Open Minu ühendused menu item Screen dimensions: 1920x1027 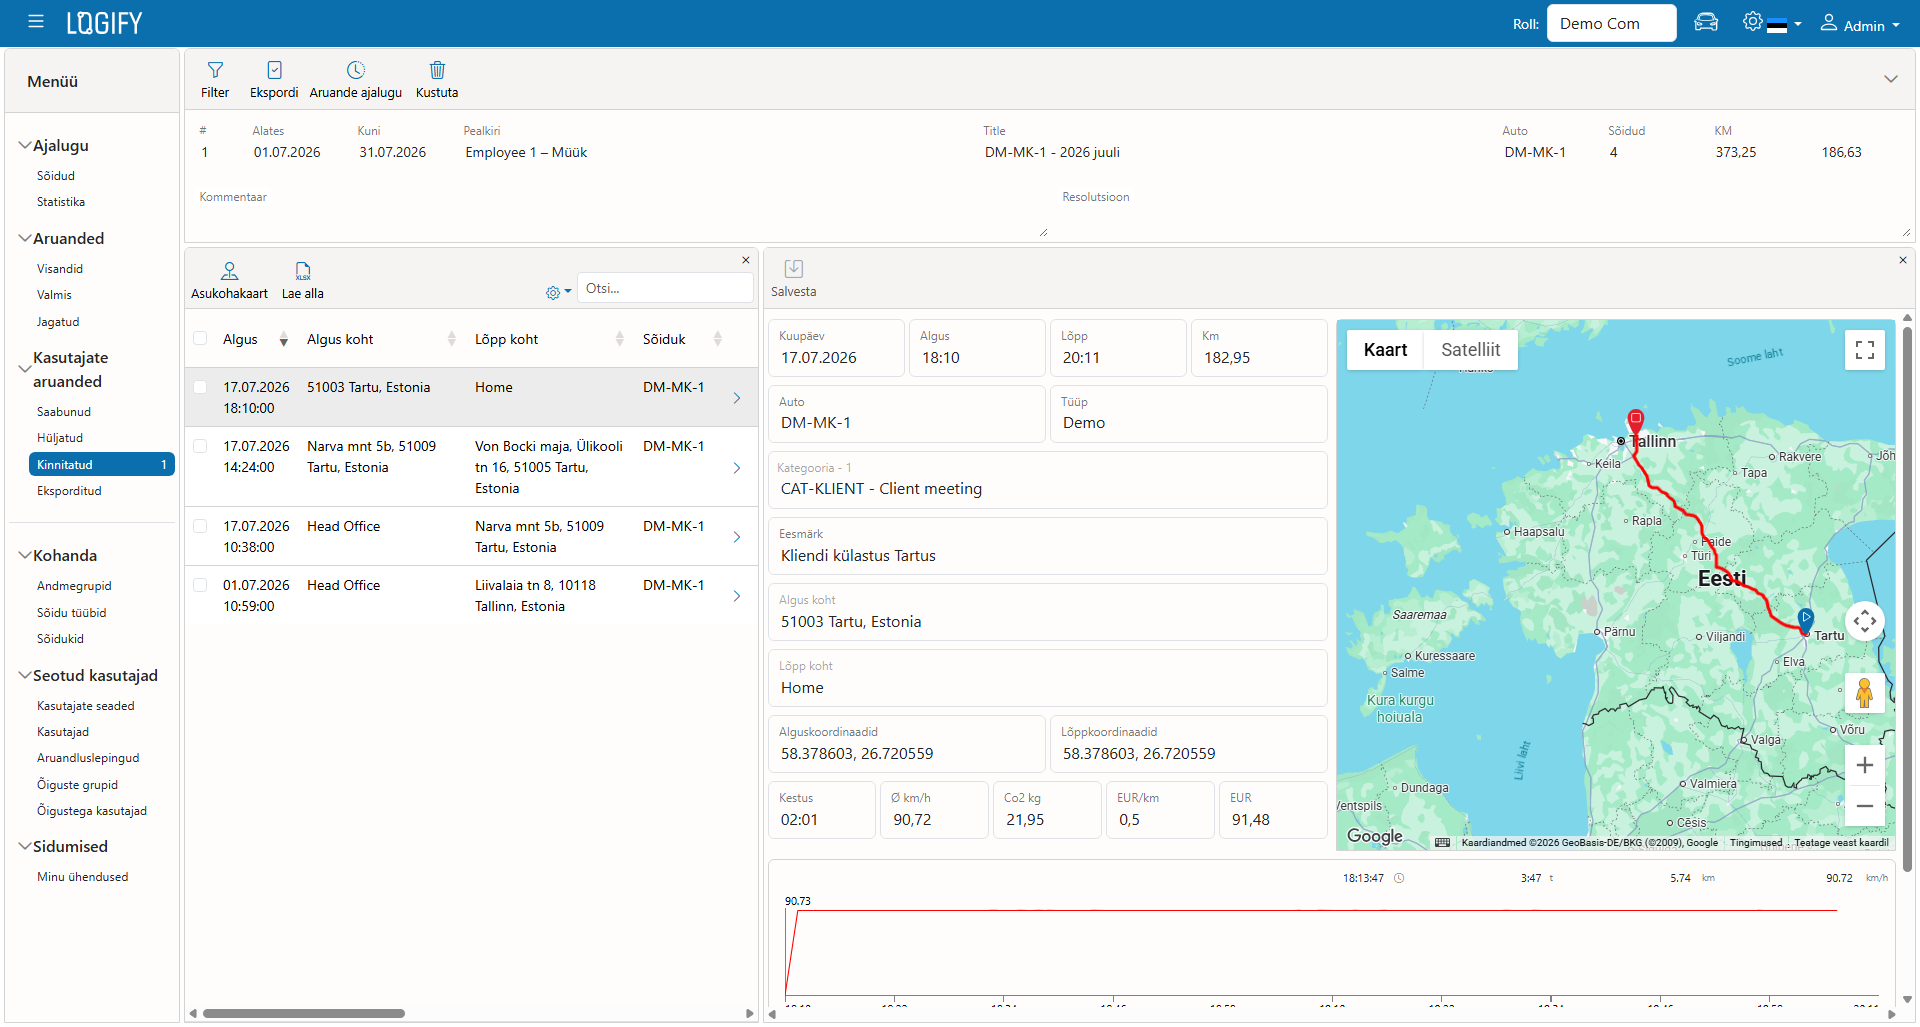[83, 877]
